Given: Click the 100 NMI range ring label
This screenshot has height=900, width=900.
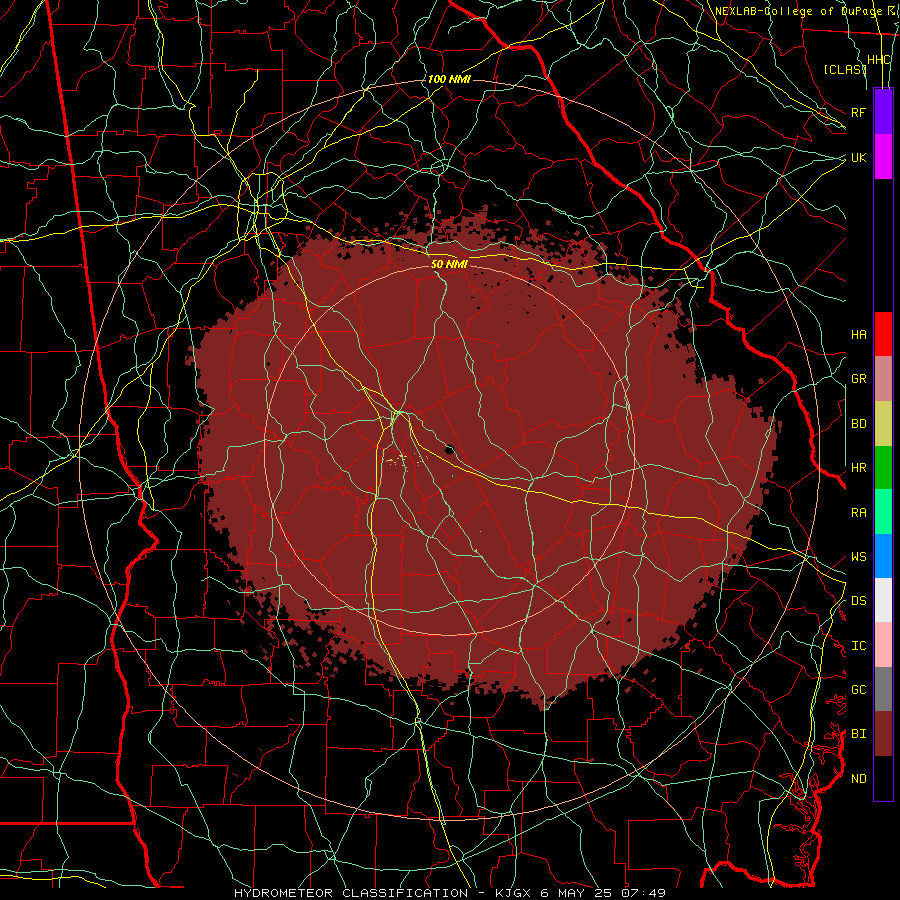Looking at the screenshot, I should 449,79.
